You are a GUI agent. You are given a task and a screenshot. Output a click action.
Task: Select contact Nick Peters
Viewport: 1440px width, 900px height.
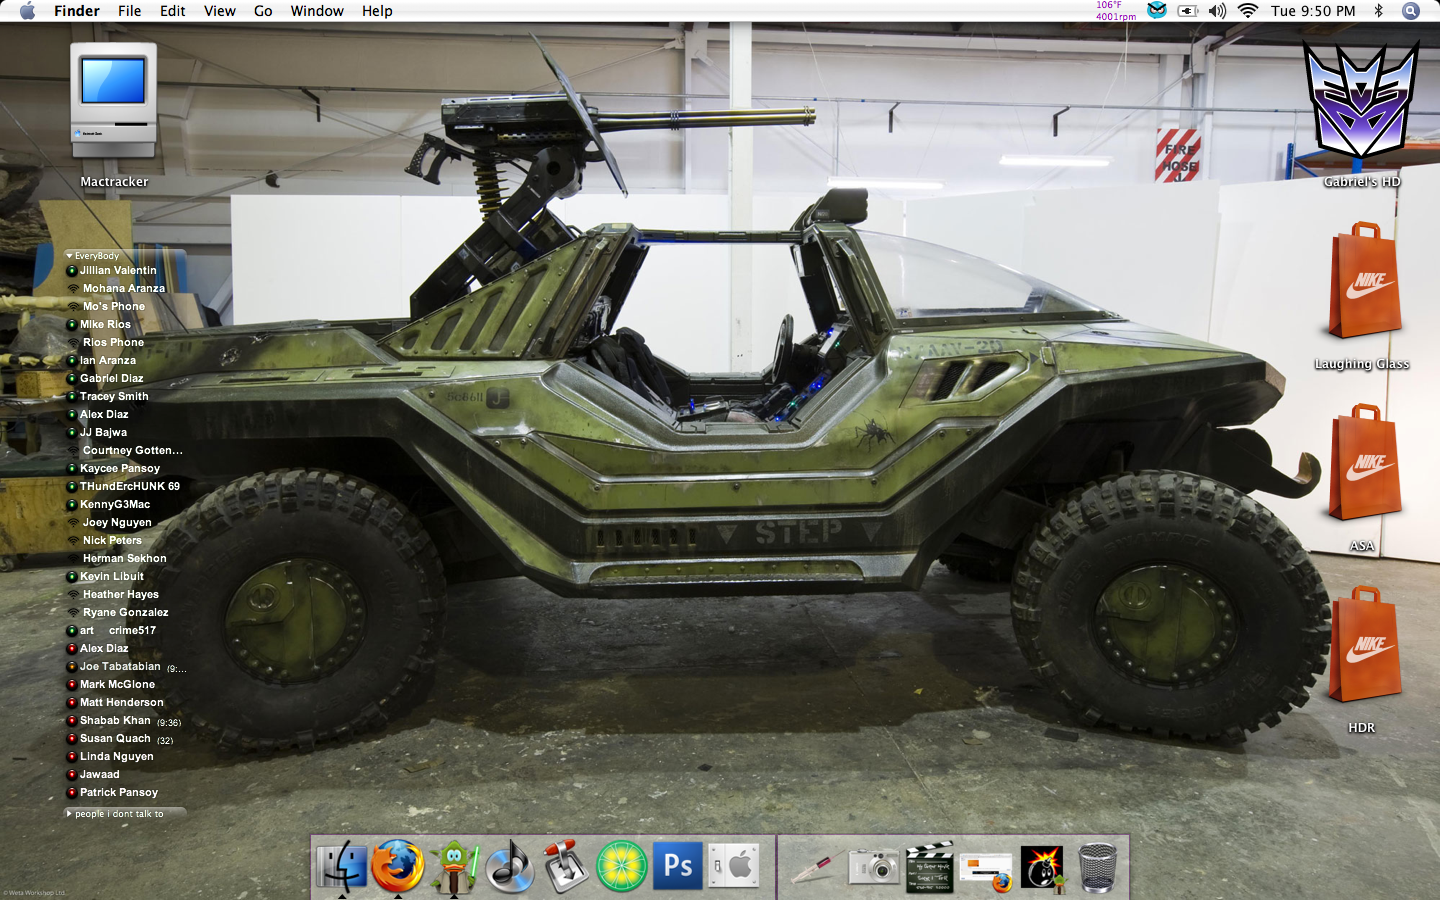pos(112,540)
